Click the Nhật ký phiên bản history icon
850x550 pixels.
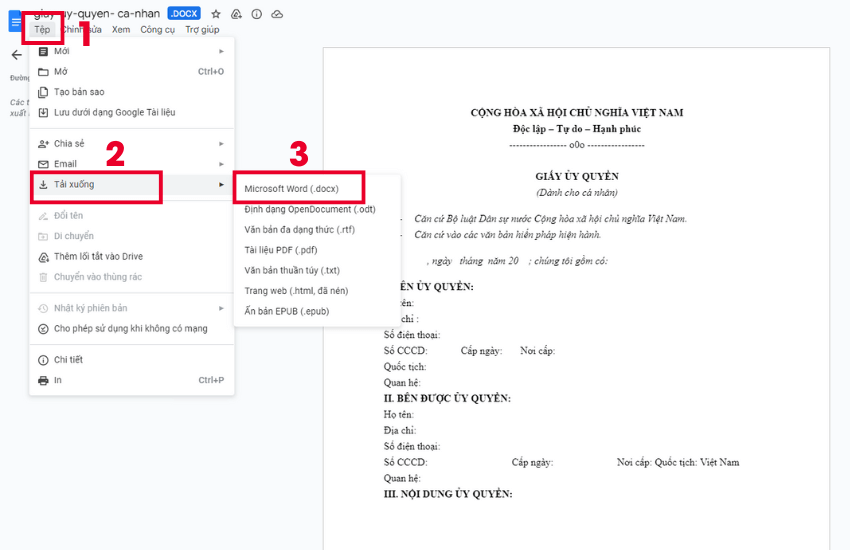coord(43,308)
